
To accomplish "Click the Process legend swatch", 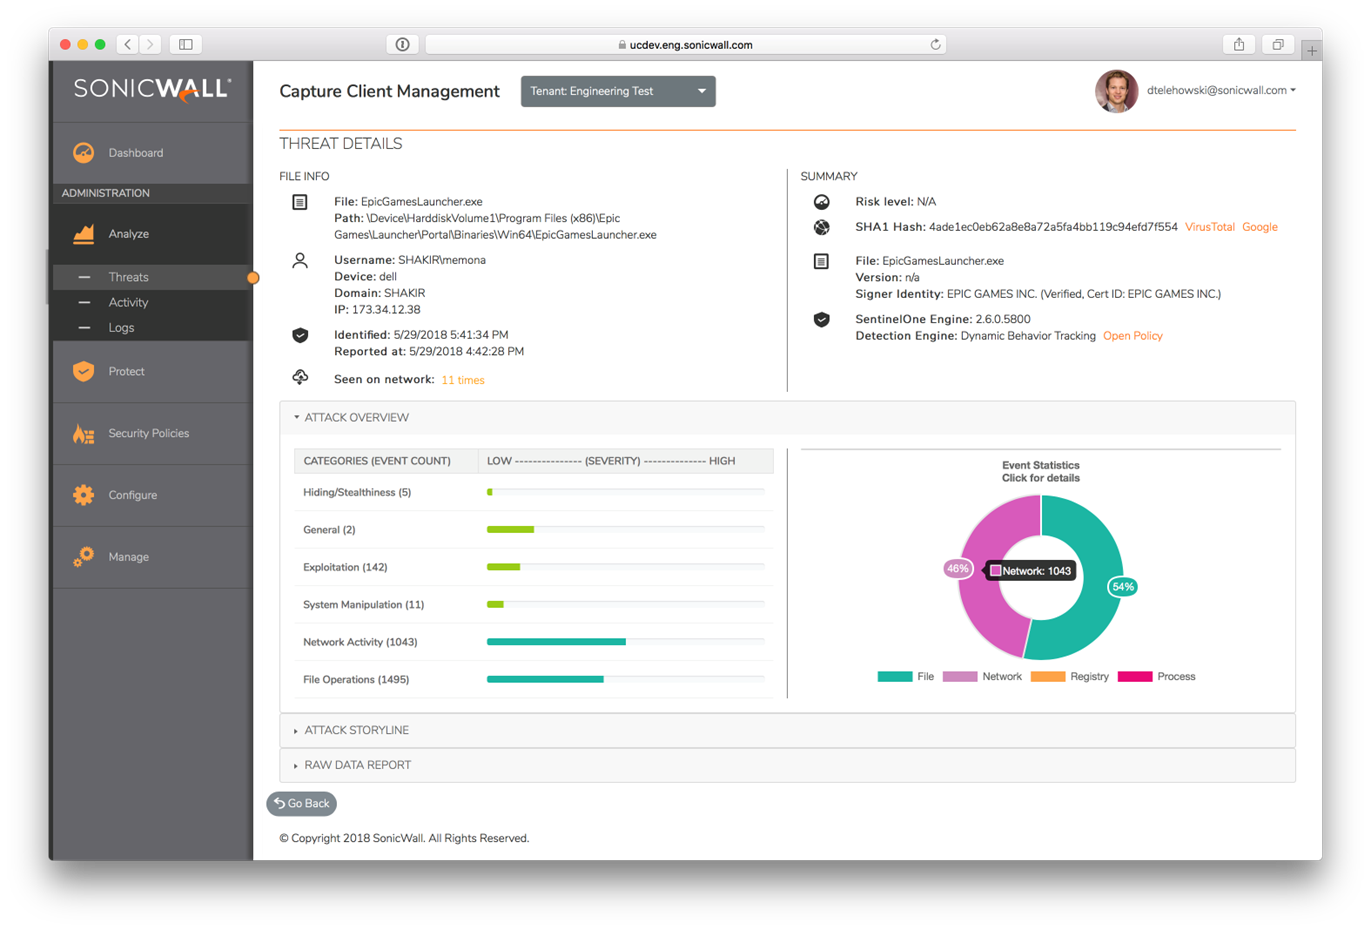I will tap(1135, 677).
